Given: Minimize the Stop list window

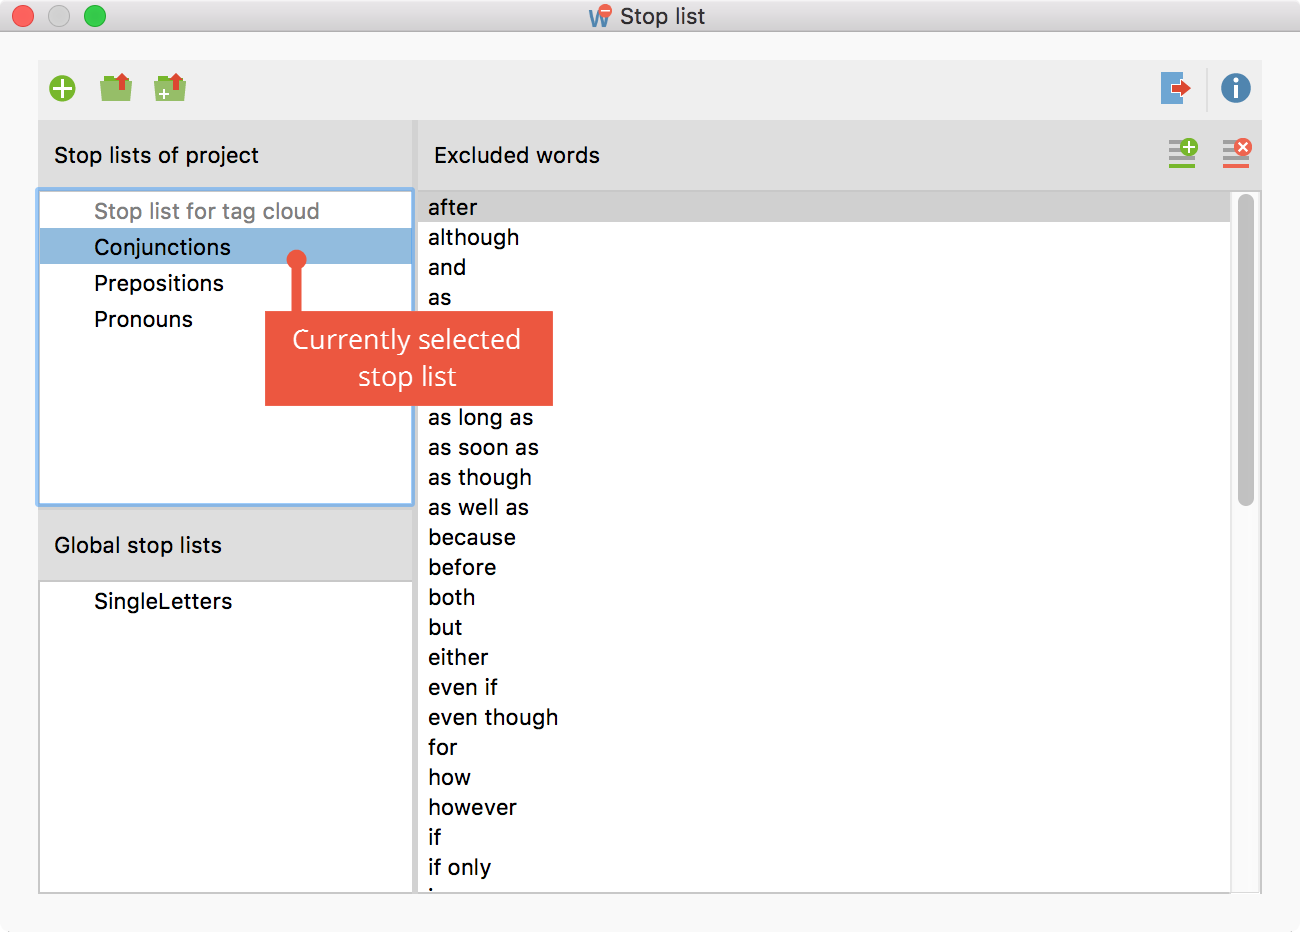Looking at the screenshot, I should [x=59, y=16].
